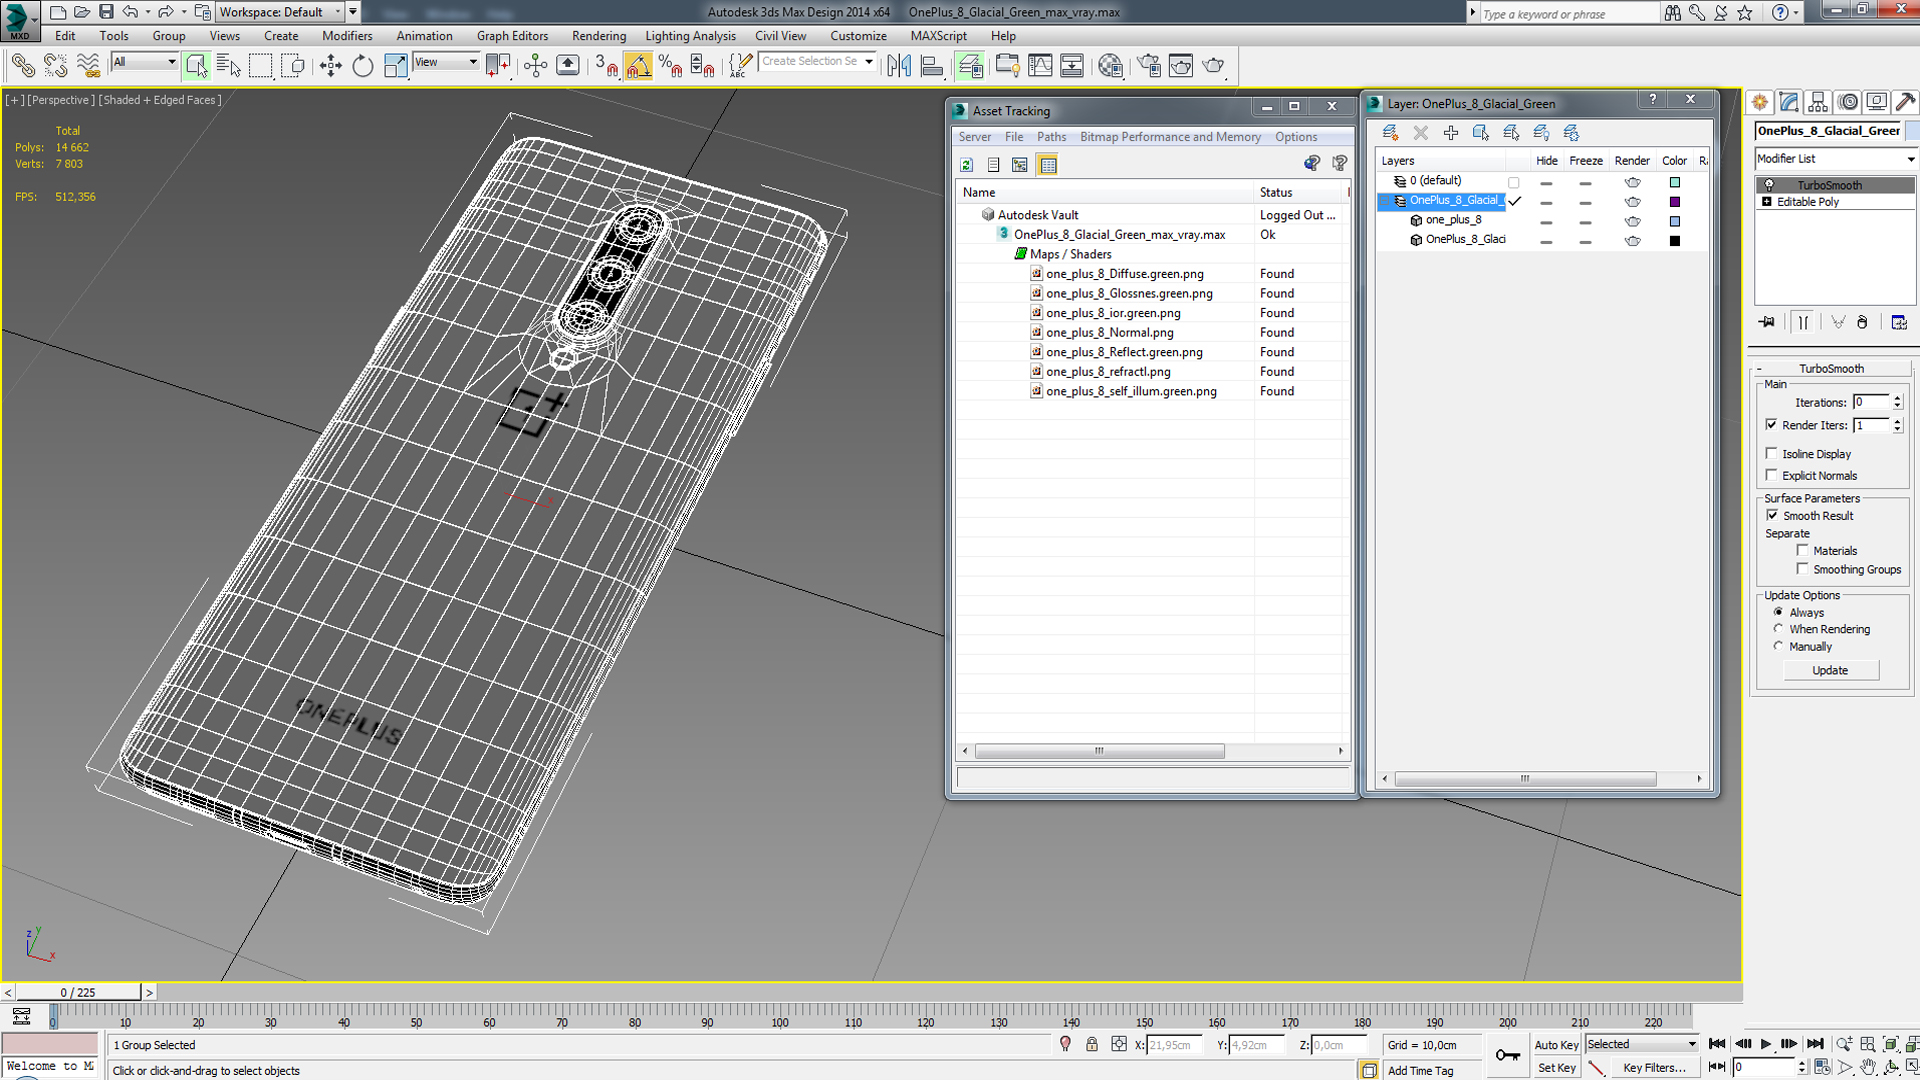Click the Add Time Tag label
Screen dimensions: 1920x1080
pos(1420,1070)
